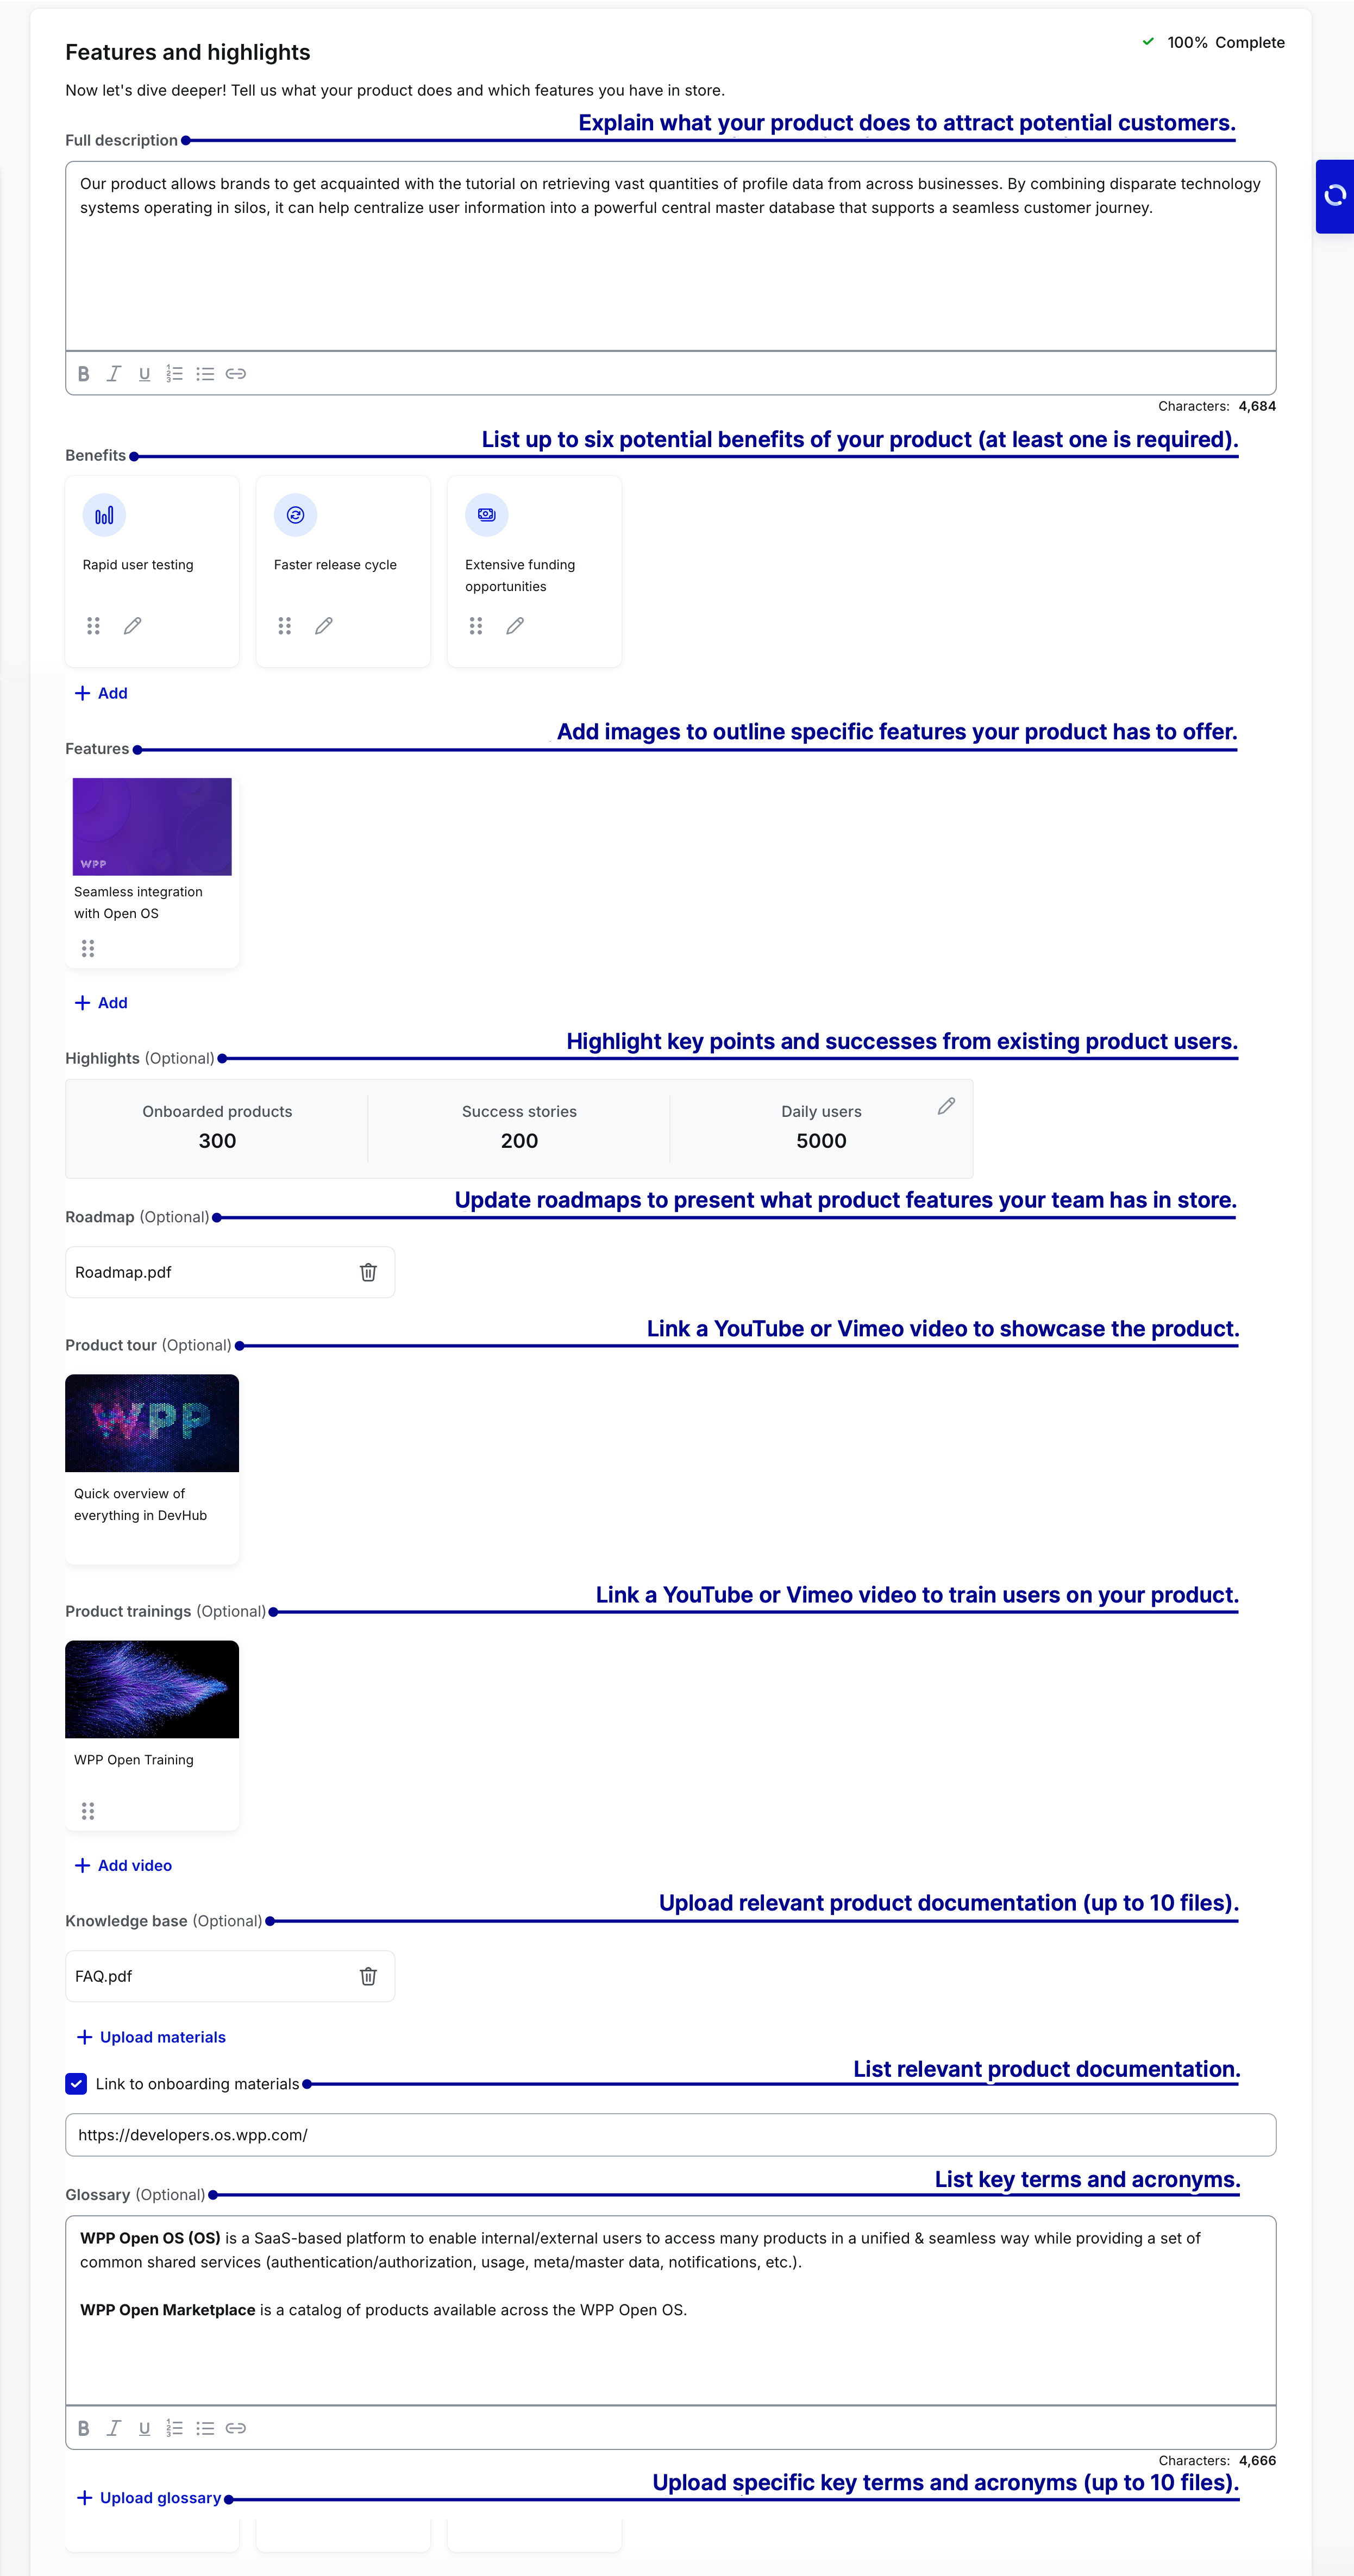Click numbered list icon in Glossary toolbar
This screenshot has height=2576, width=1354.
175,2428
